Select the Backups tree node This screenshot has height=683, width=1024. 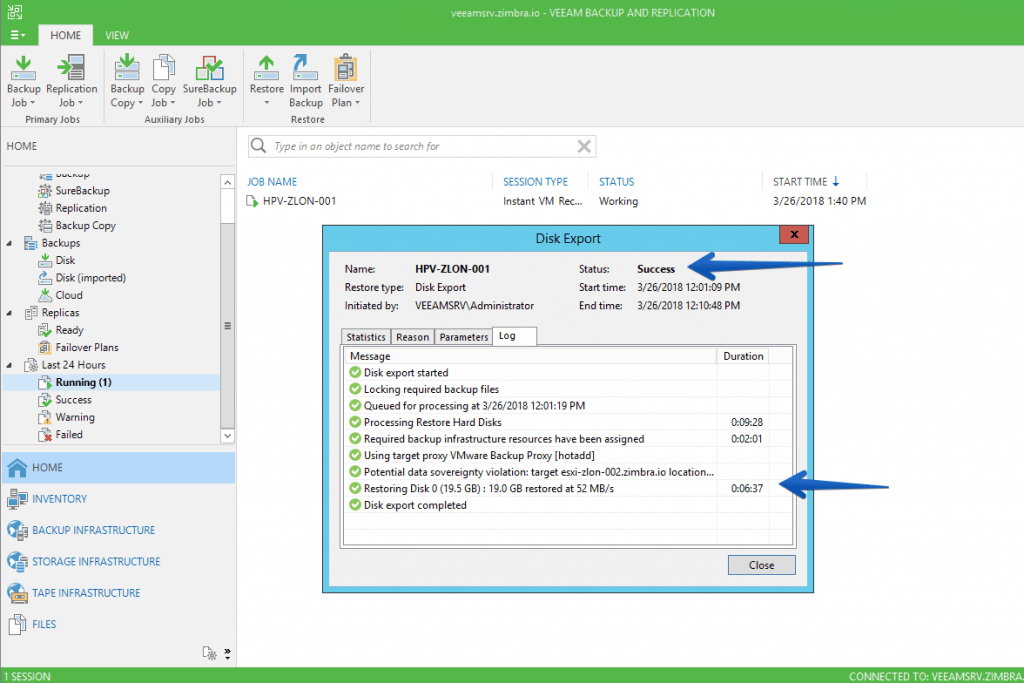[x=61, y=243]
